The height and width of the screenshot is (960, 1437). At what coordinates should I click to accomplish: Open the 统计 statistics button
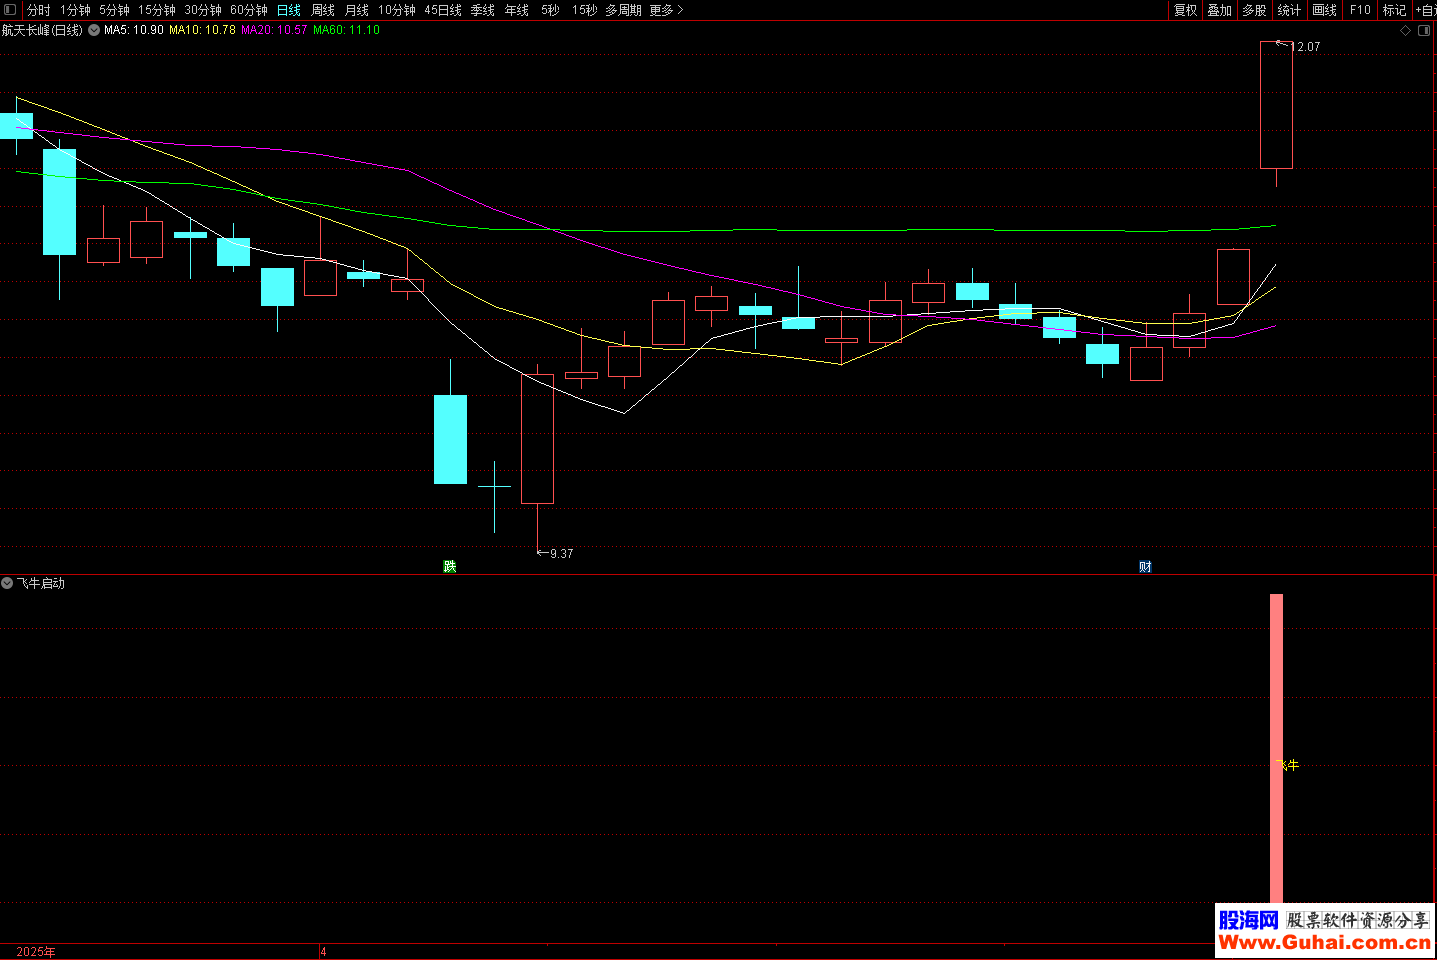pyautogui.click(x=1289, y=10)
